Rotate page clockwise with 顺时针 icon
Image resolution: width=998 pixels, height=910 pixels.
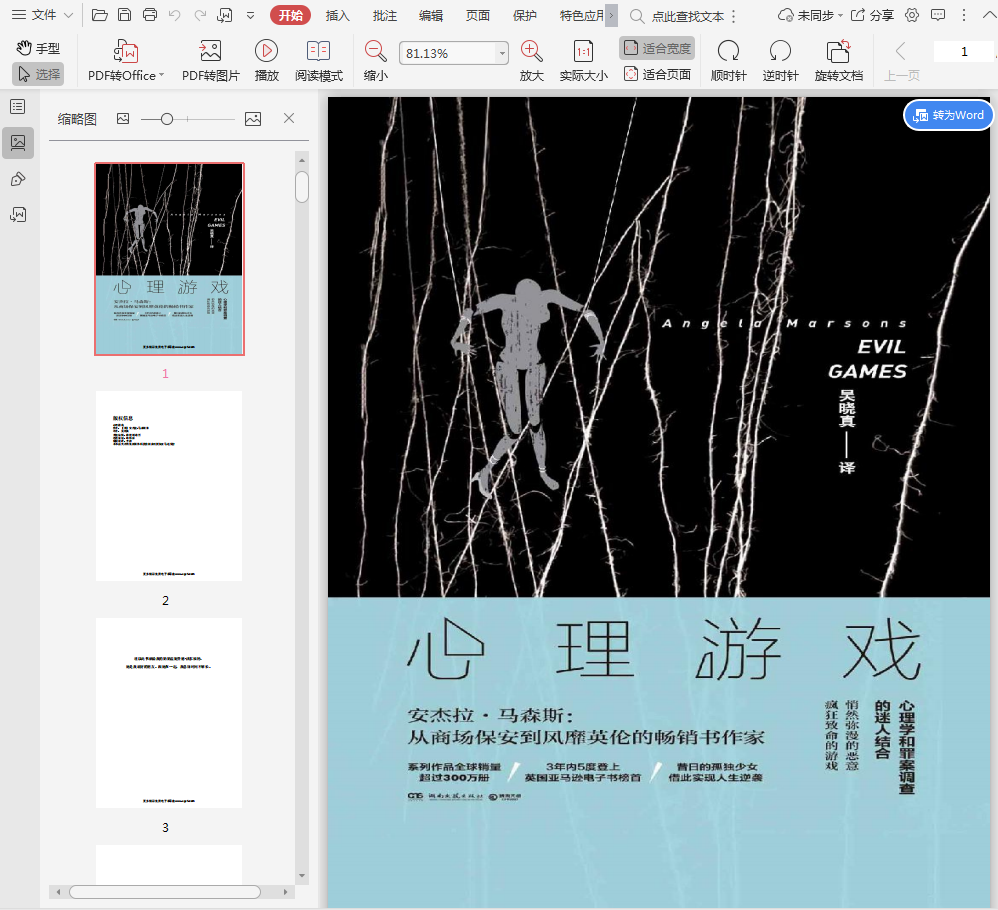coord(728,52)
